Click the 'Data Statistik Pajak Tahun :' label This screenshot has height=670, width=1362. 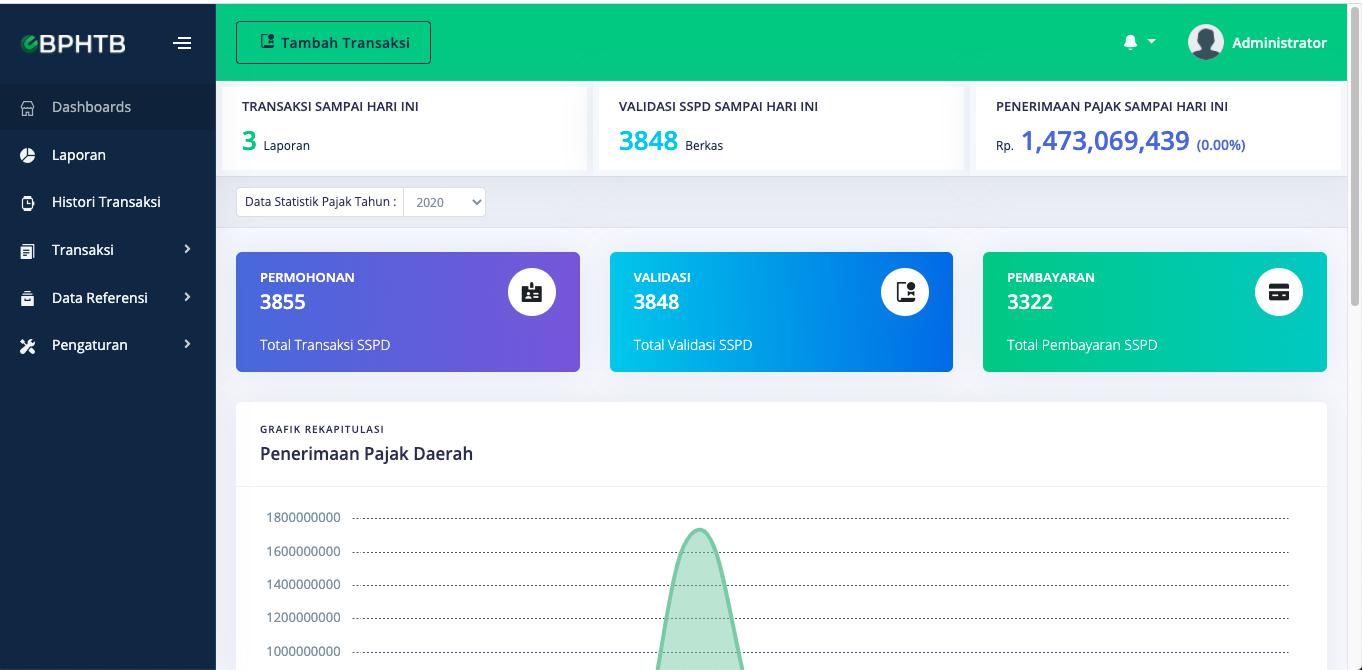coord(320,202)
